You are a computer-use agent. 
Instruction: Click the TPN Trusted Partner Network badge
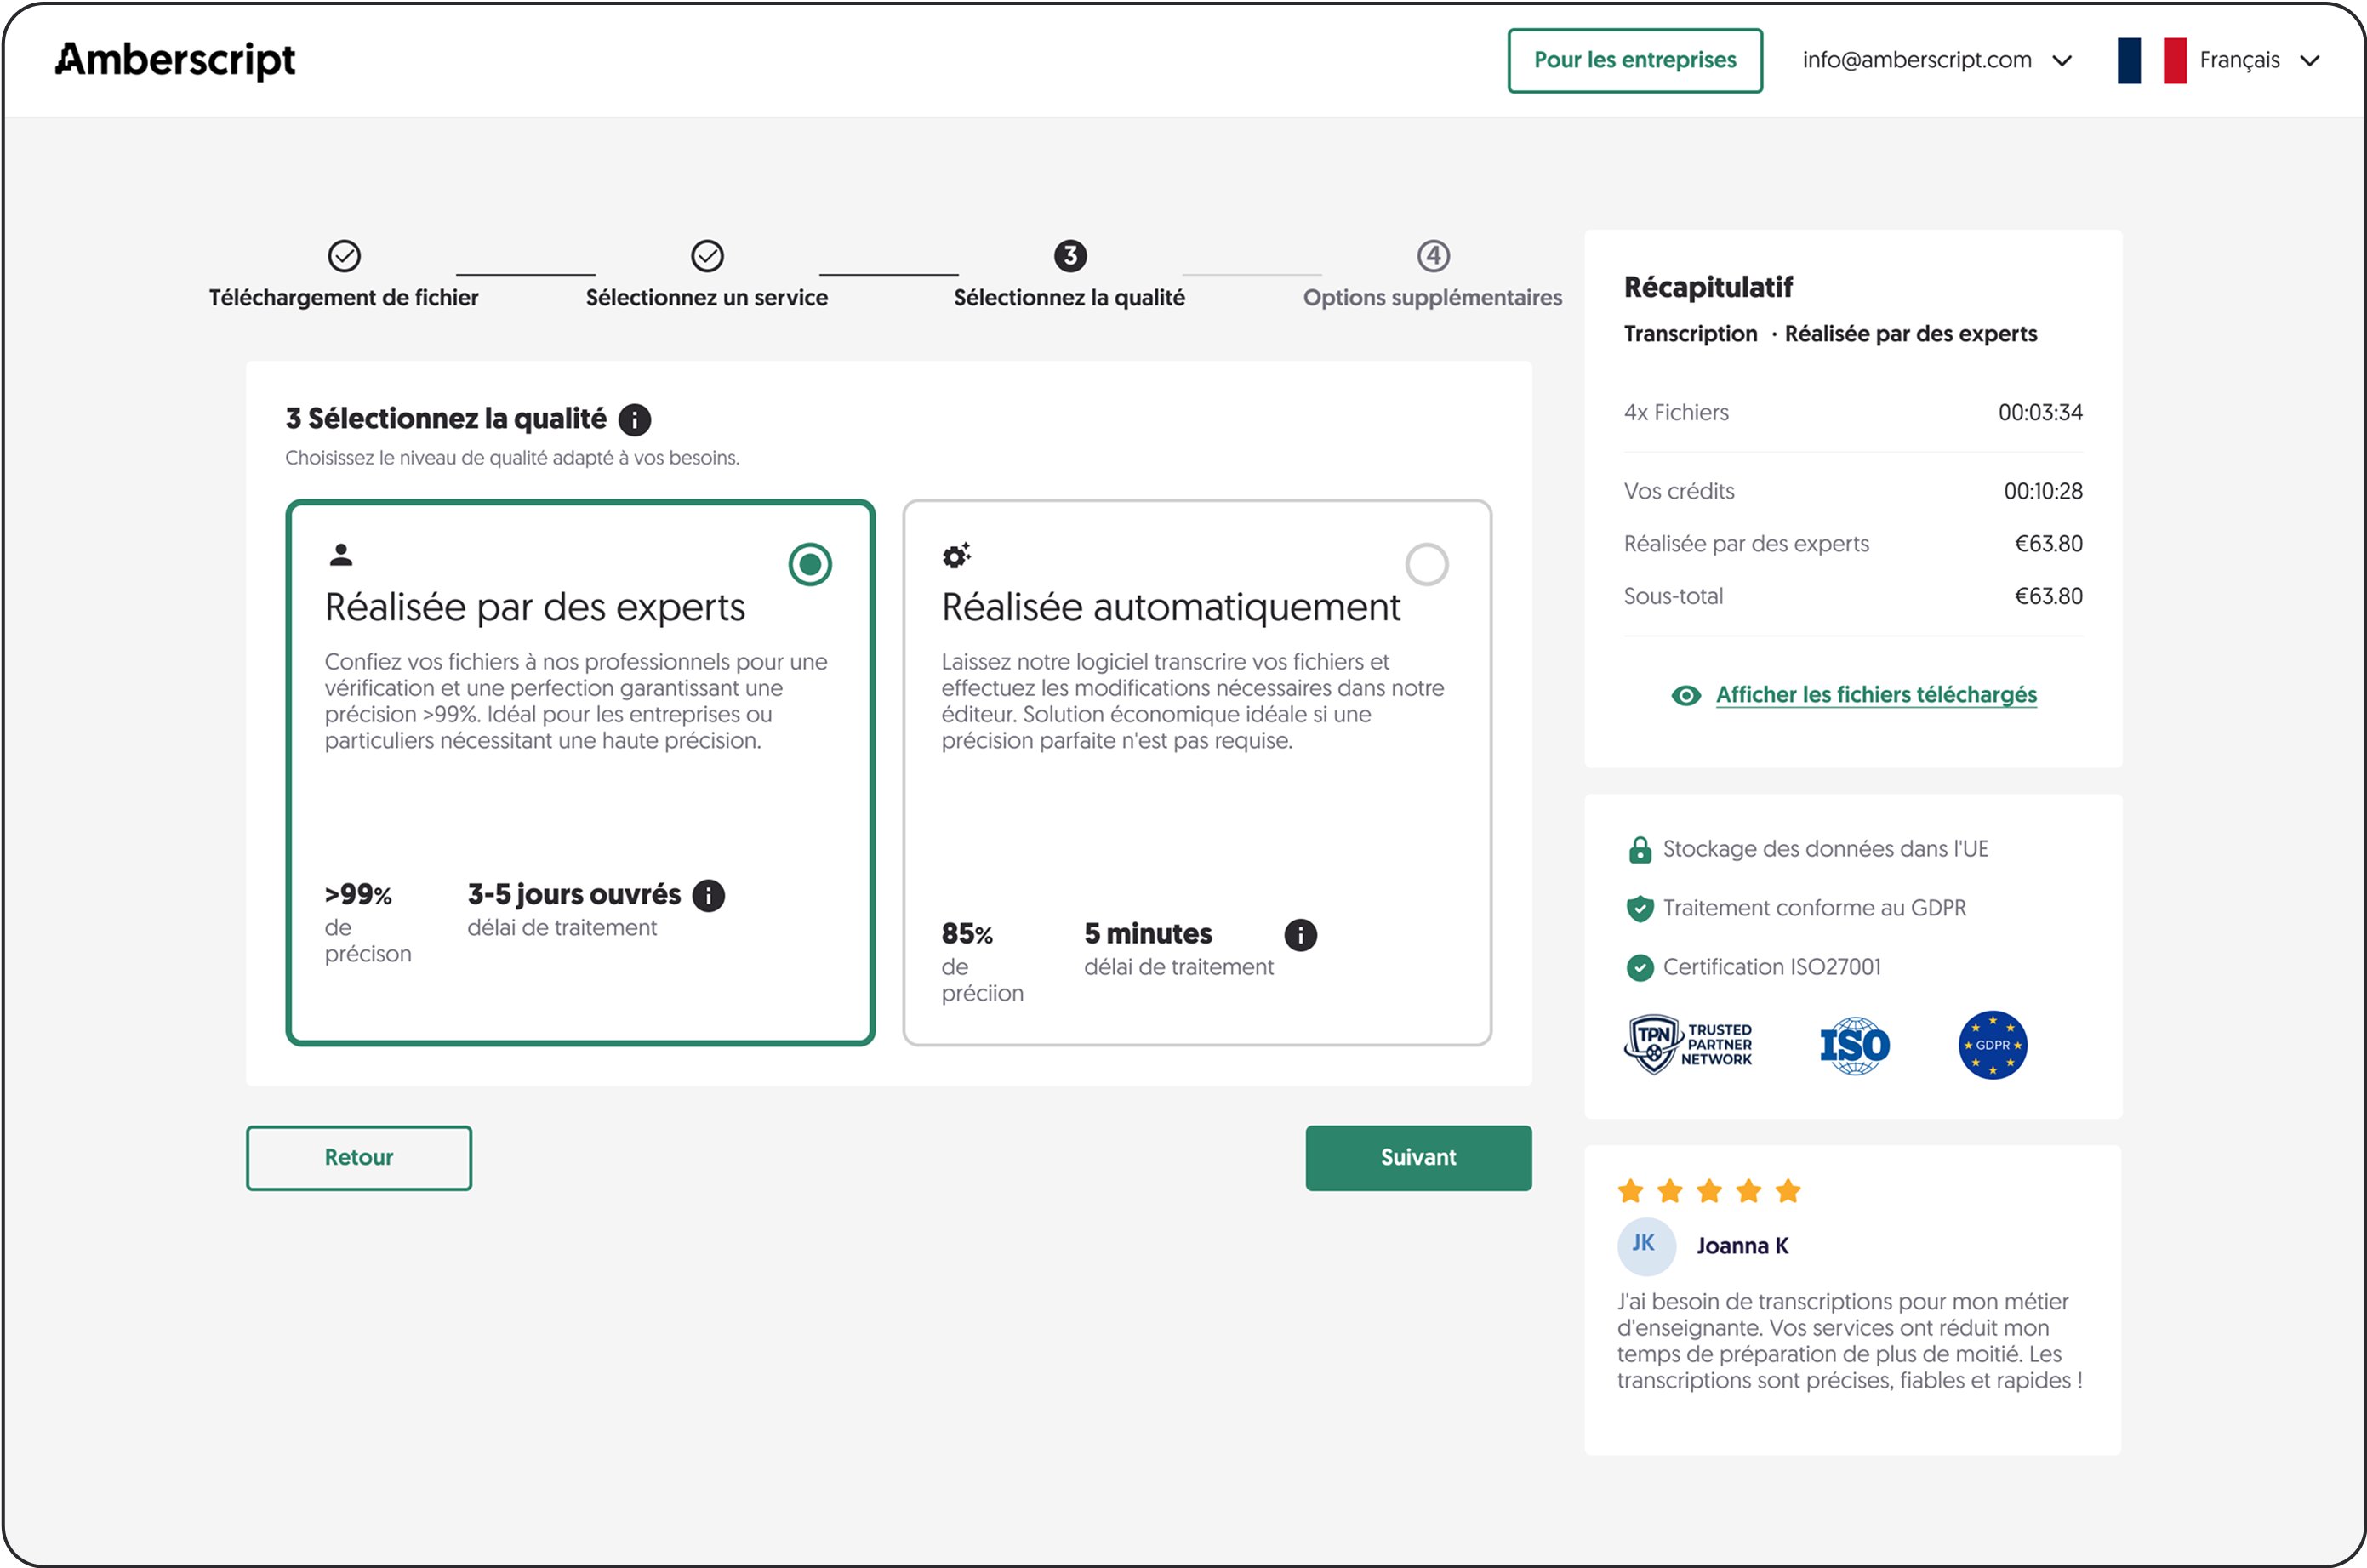point(1688,1045)
